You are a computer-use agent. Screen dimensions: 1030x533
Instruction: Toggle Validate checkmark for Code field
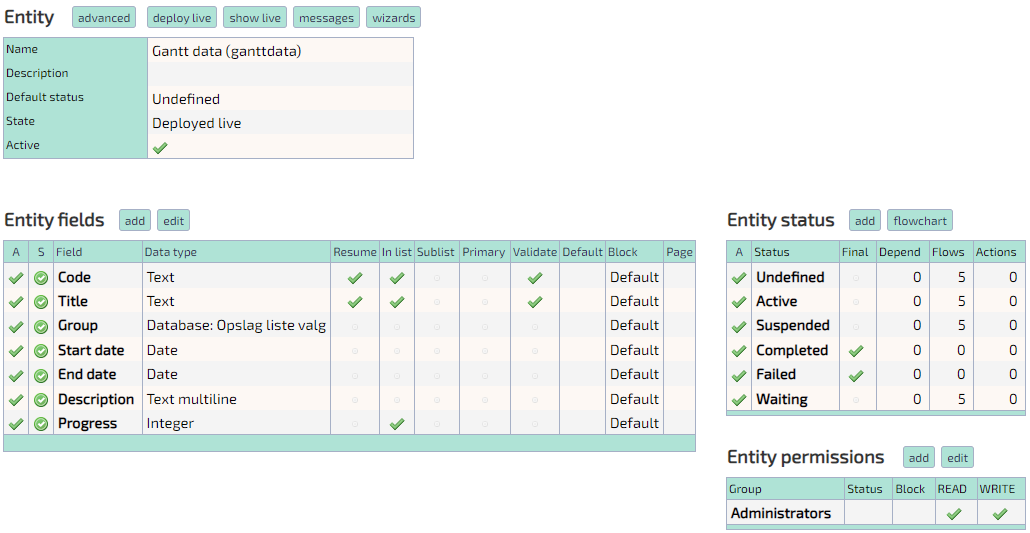535,278
